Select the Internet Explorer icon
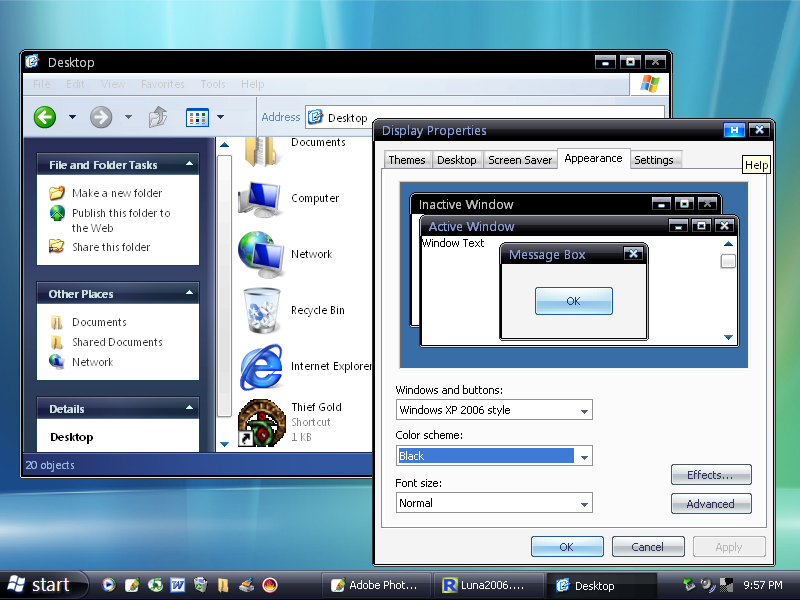Screen dimensions: 800x600 coord(262,366)
